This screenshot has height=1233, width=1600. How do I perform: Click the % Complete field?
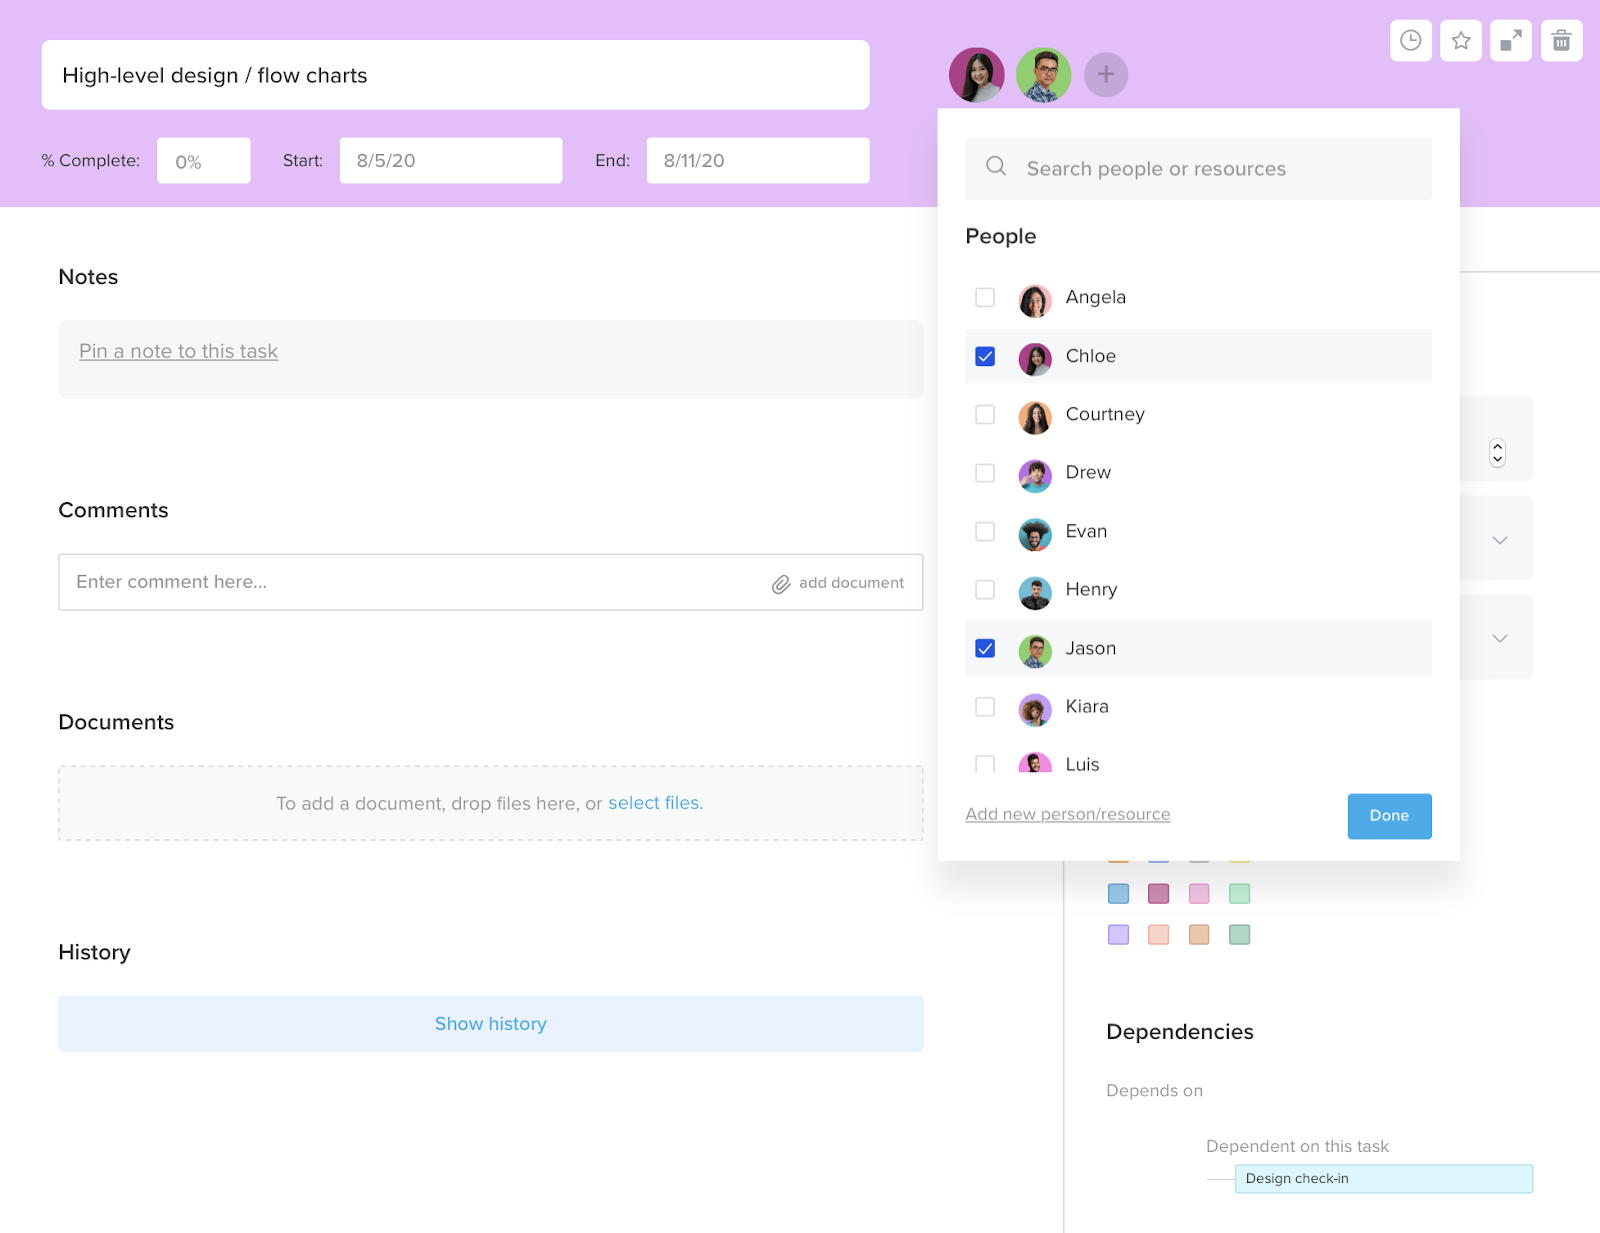(x=203, y=161)
